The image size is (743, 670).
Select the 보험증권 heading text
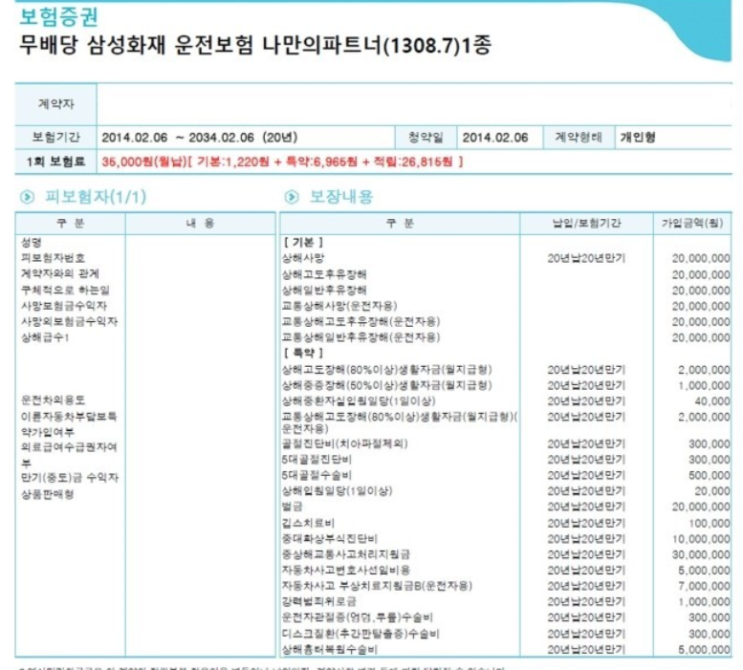[x=58, y=16]
